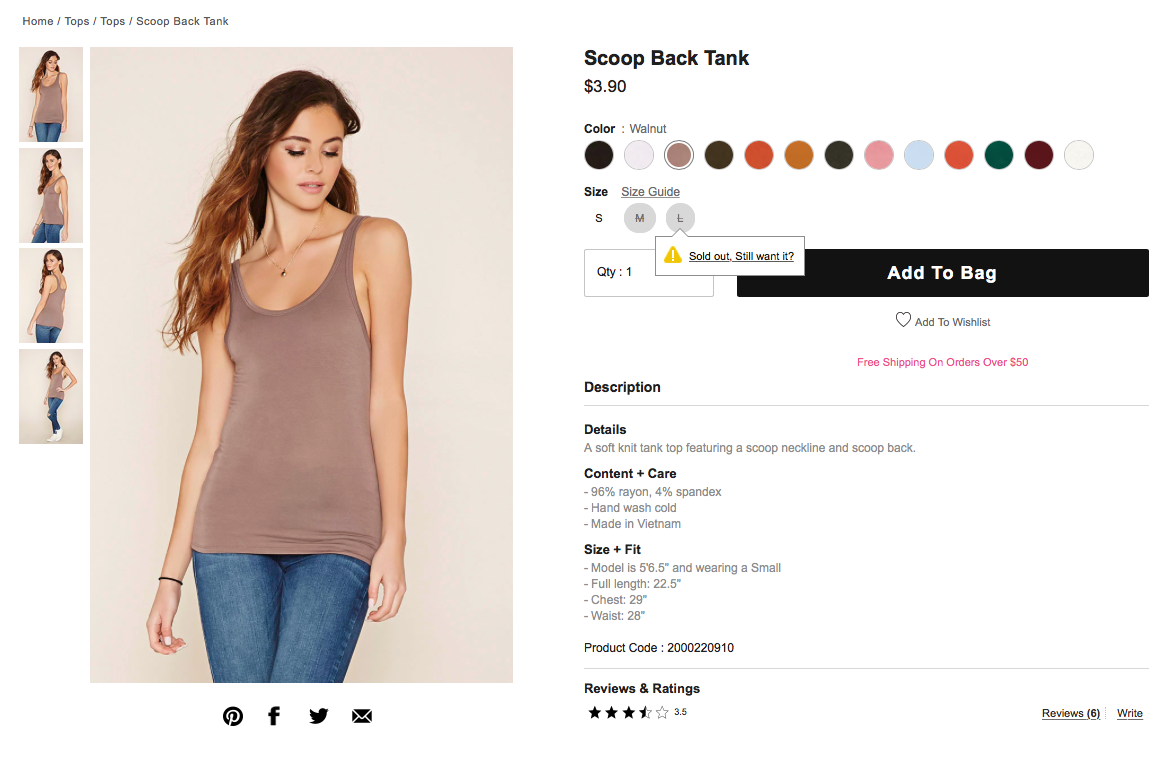Email this product via envelope icon
This screenshot has width=1176, height=757.
point(362,716)
